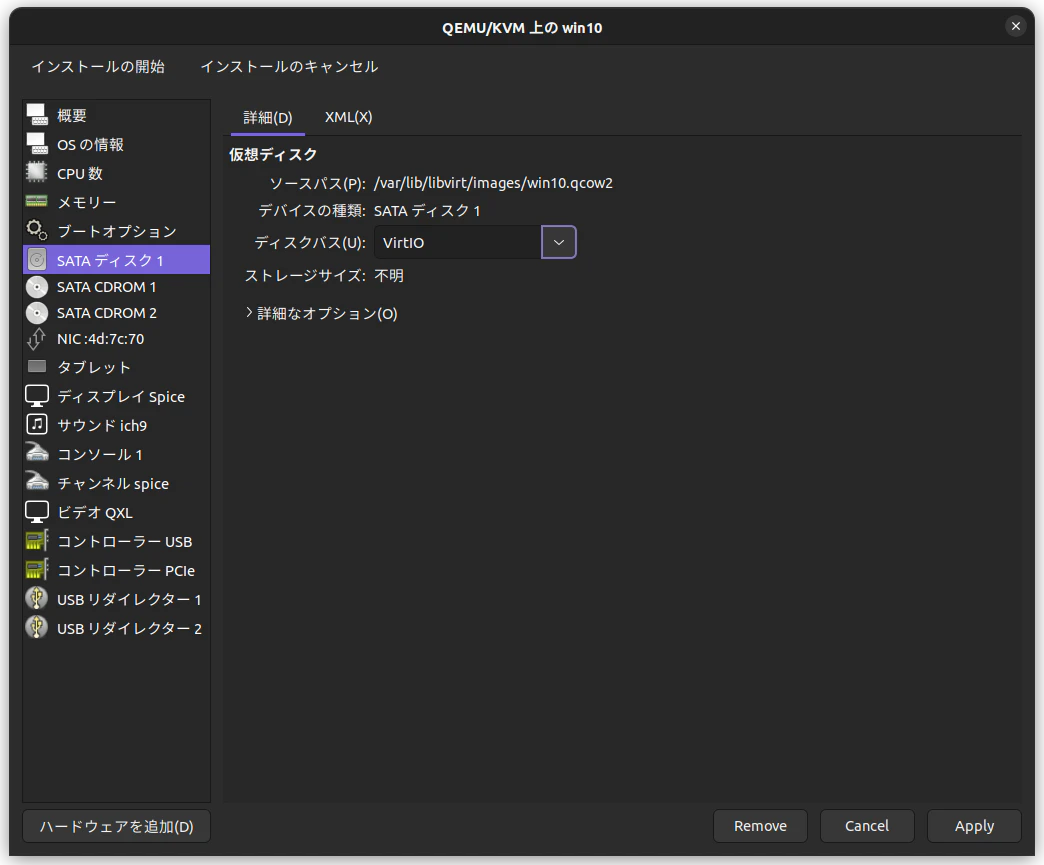Open the OS の情報 icon in sidebar
Viewport: 1044px width, 865px height.
[x=37, y=144]
